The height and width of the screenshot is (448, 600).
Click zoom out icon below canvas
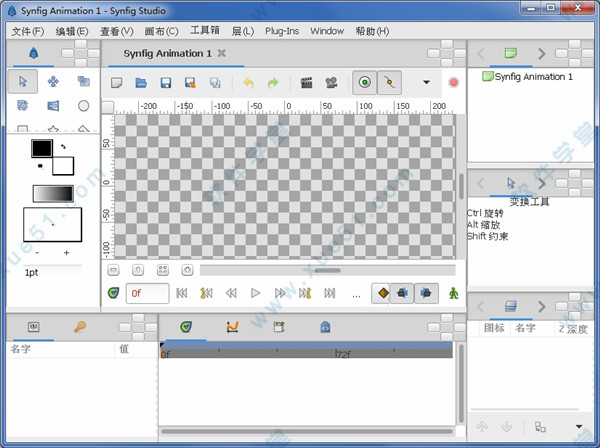pos(113,270)
